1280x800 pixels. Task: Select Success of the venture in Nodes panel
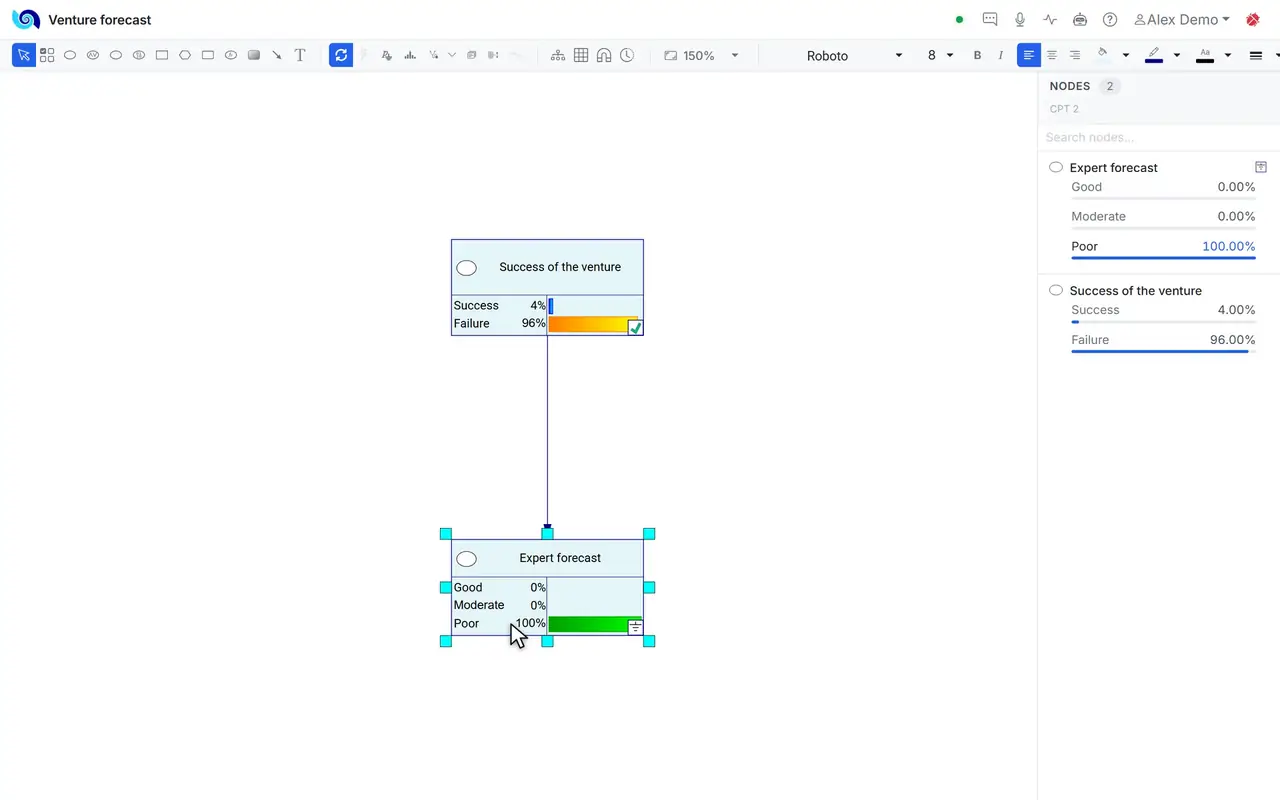pyautogui.click(x=1136, y=290)
